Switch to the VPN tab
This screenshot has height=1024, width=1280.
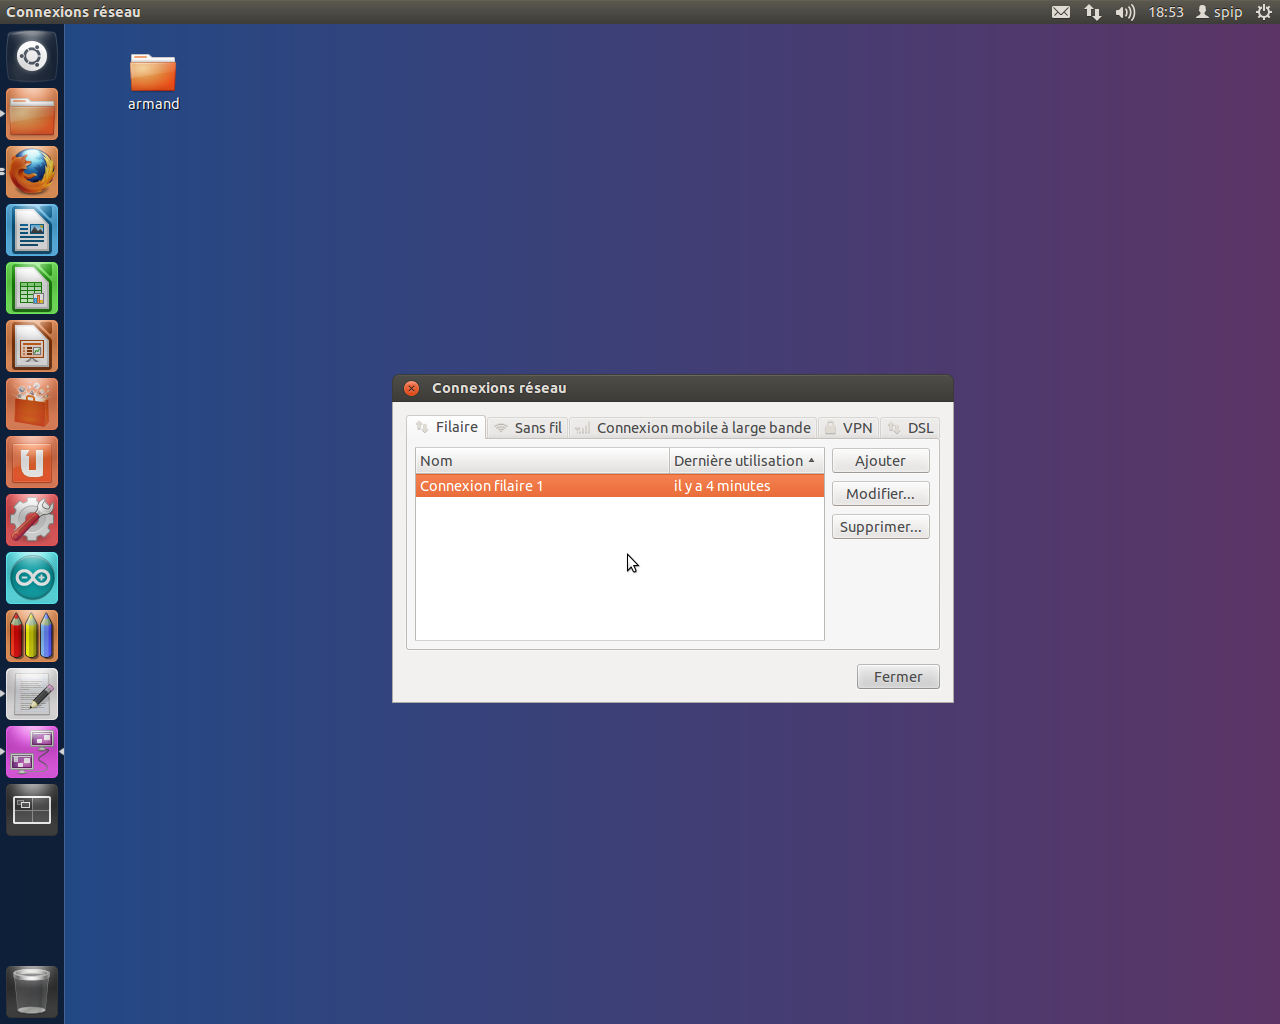tap(848, 428)
